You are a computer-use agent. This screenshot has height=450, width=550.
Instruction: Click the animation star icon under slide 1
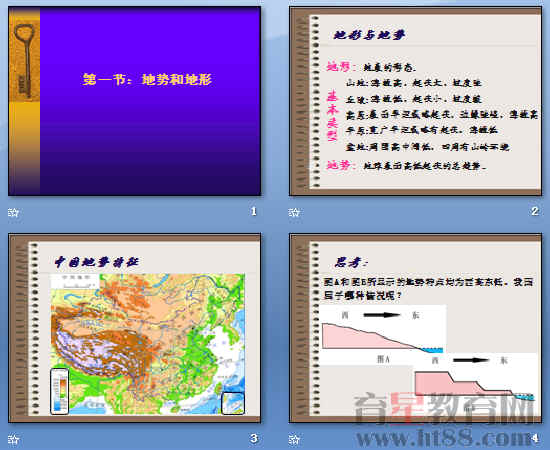(13, 212)
